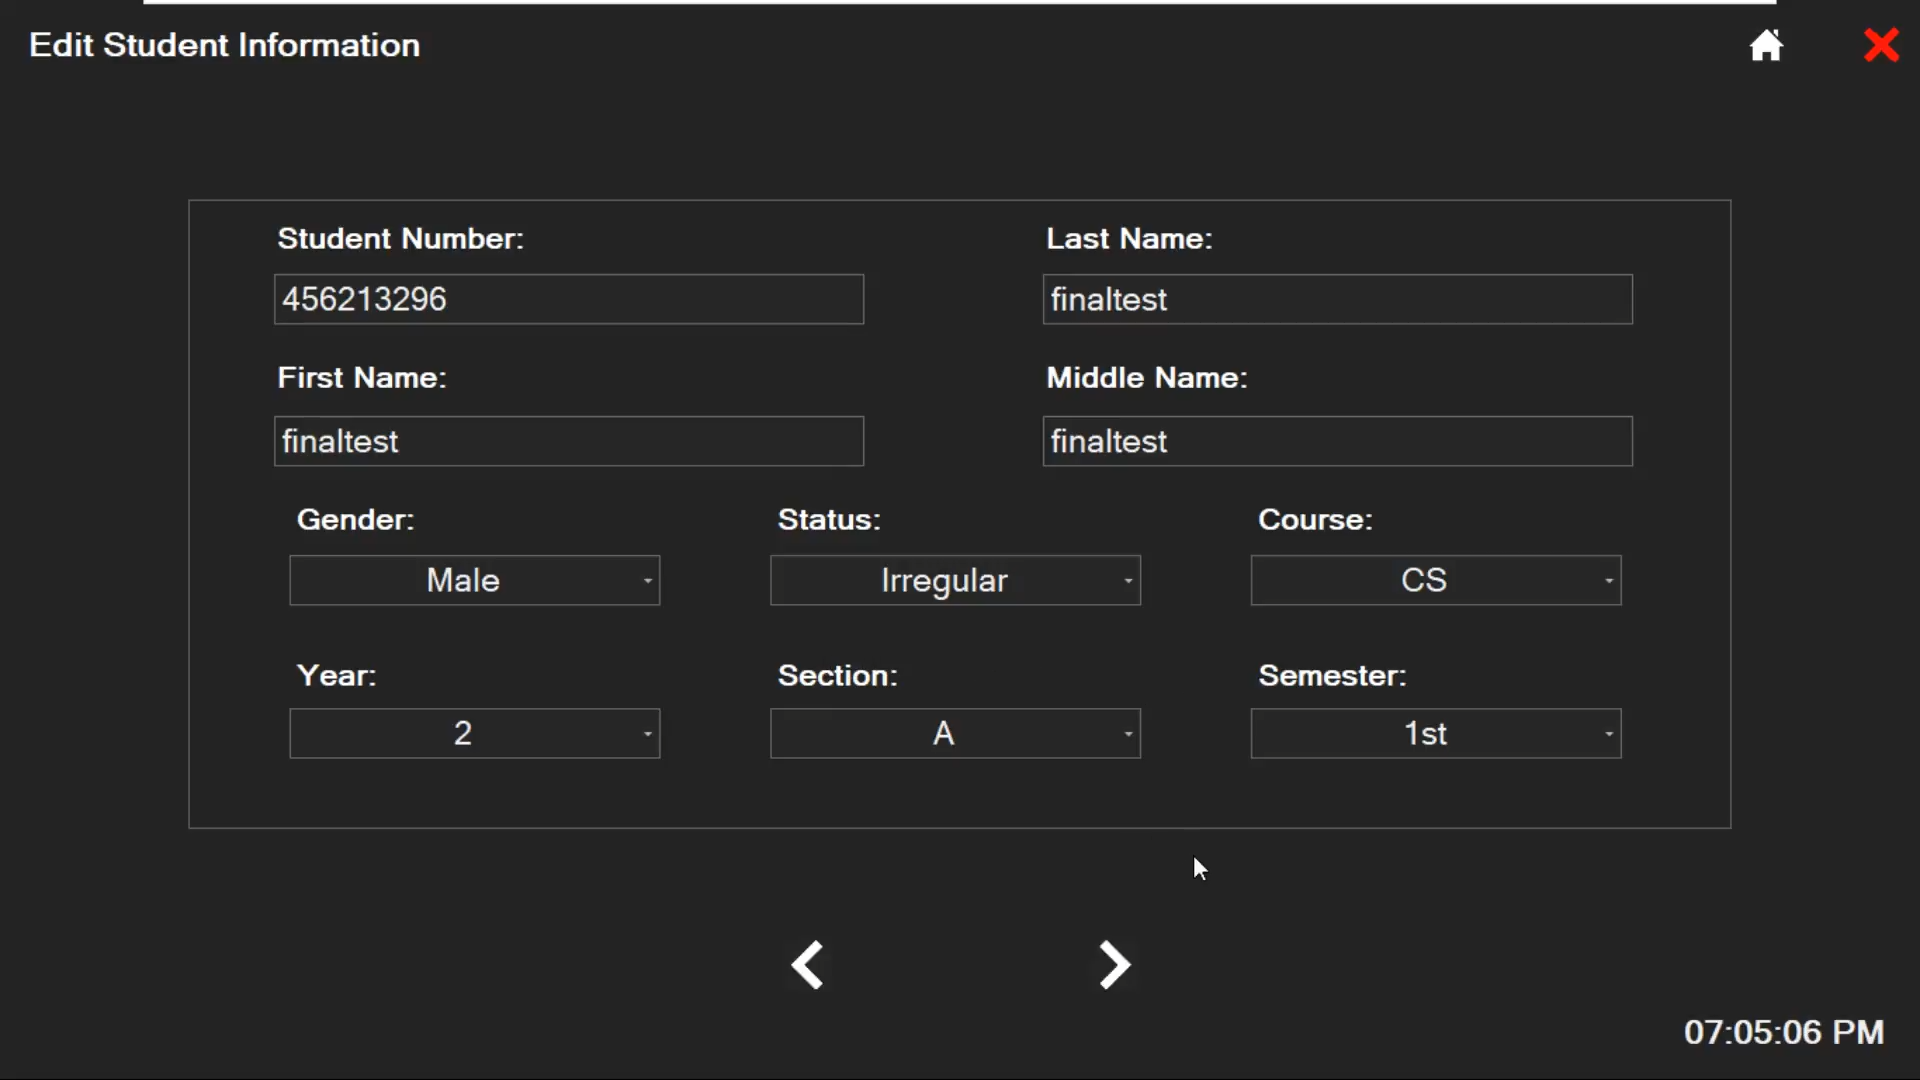Click the clock time 07:05:06 PM

coord(1784,1032)
